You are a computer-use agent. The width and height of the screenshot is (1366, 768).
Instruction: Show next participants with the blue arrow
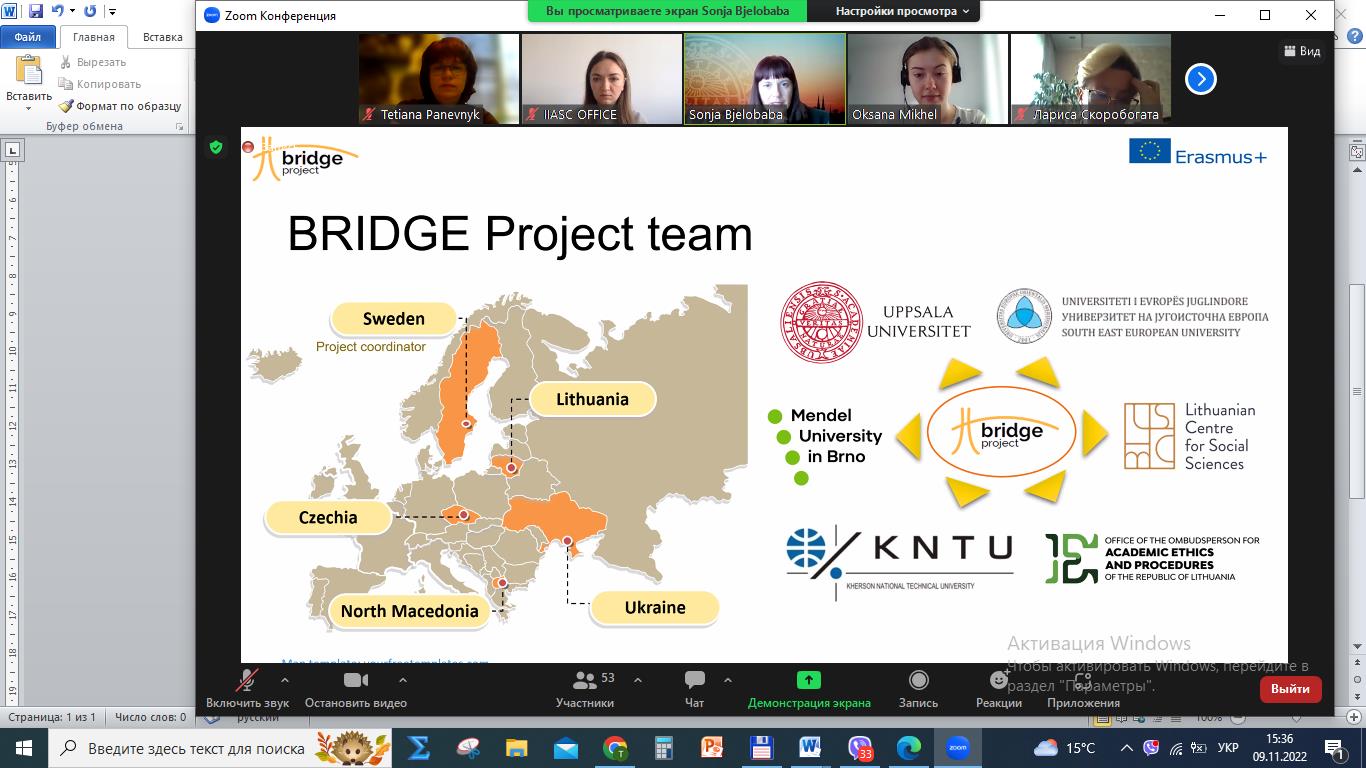pos(1200,79)
